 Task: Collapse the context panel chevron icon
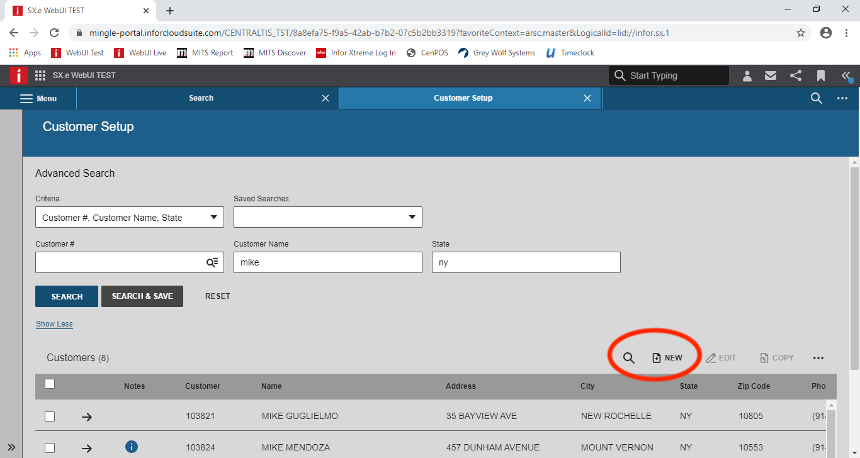pos(846,76)
